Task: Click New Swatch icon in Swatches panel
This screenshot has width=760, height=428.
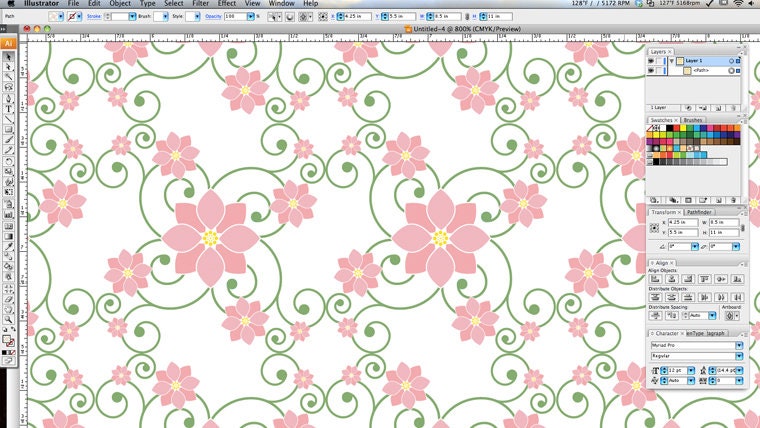Action: click(719, 200)
